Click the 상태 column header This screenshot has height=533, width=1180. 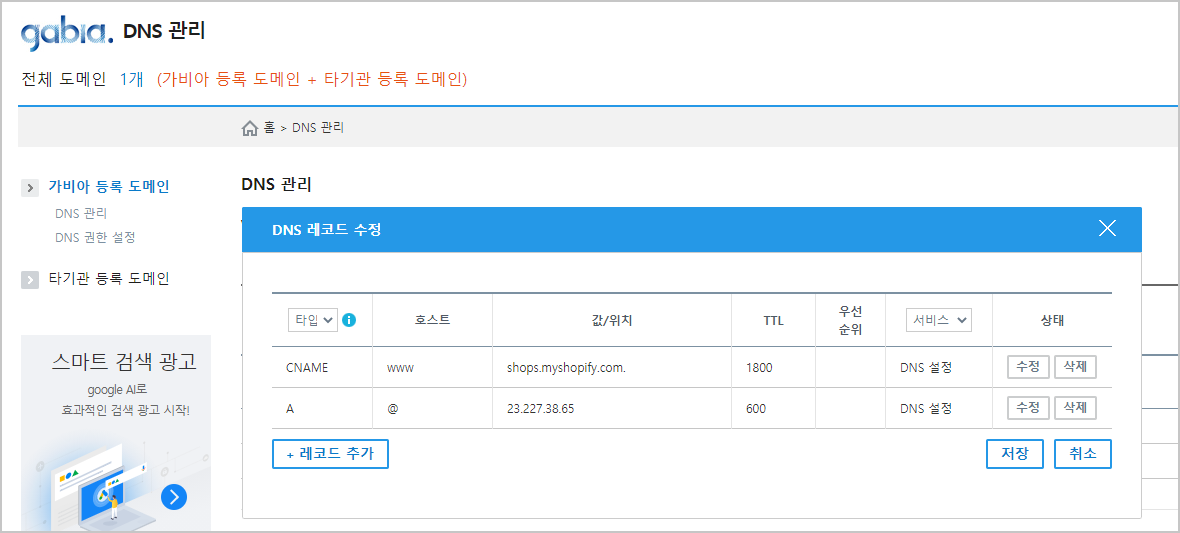(1052, 320)
